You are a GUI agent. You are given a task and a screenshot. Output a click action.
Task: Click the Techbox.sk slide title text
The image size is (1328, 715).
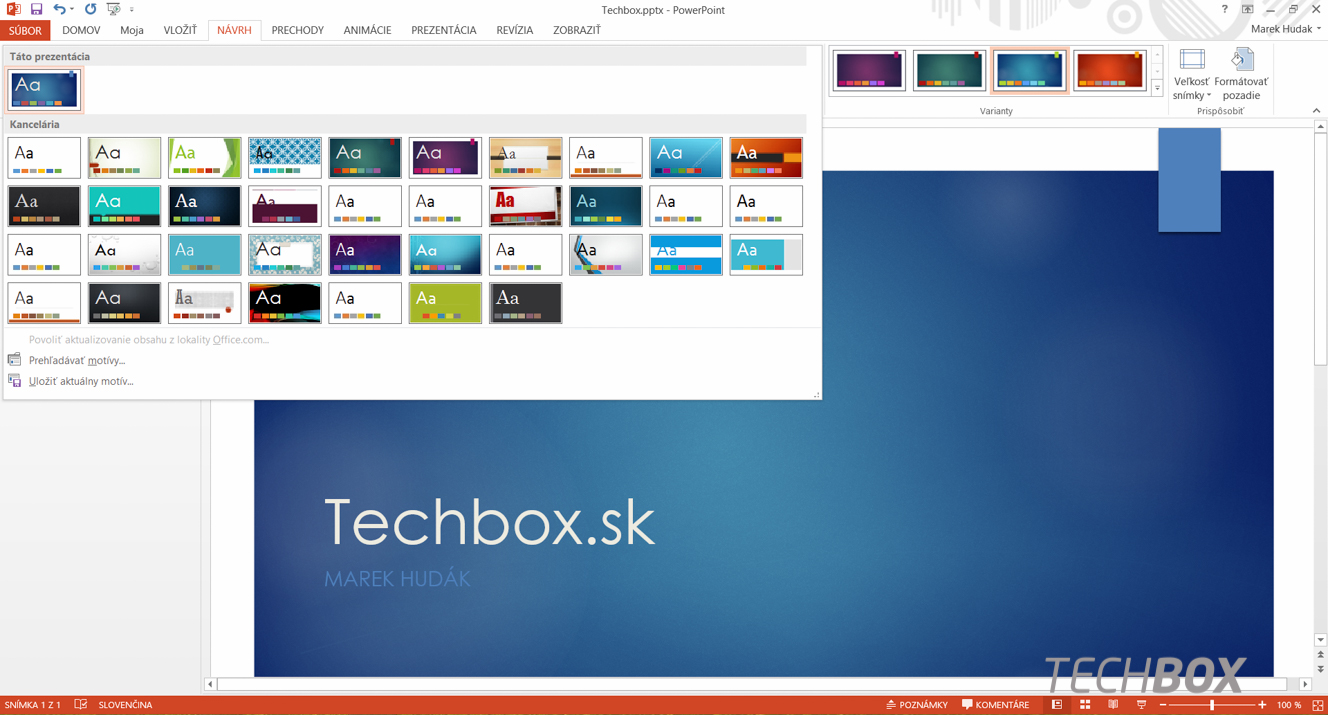coord(489,522)
